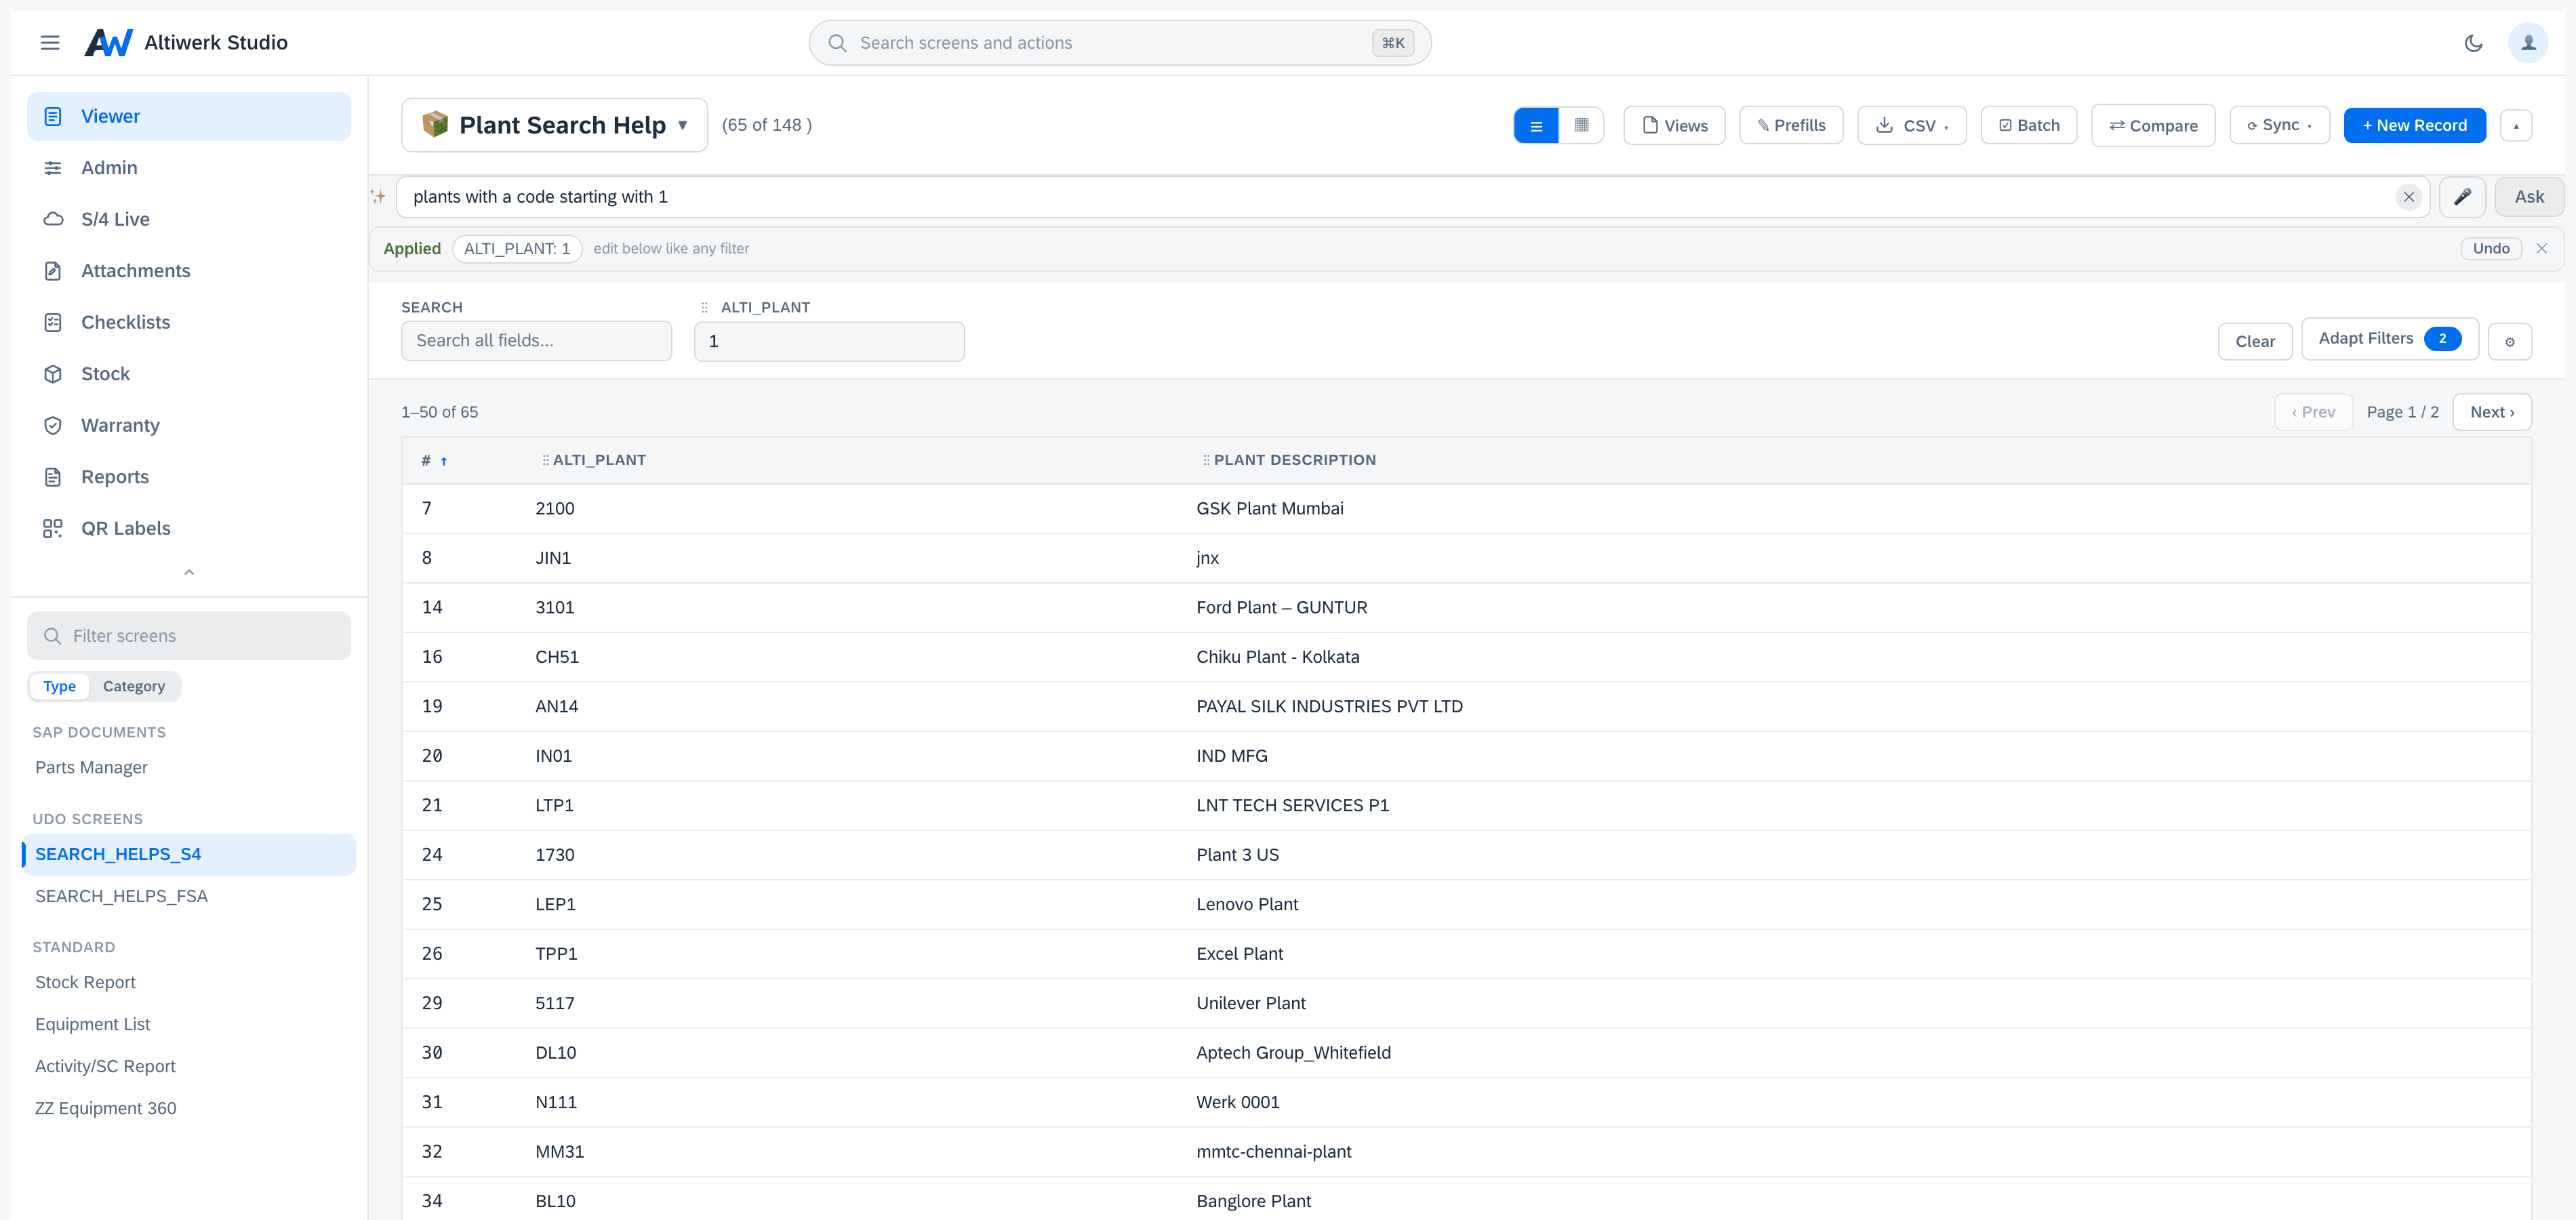Collapse the header with the triangle button
The height and width of the screenshot is (1220, 2576).
[2516, 126]
